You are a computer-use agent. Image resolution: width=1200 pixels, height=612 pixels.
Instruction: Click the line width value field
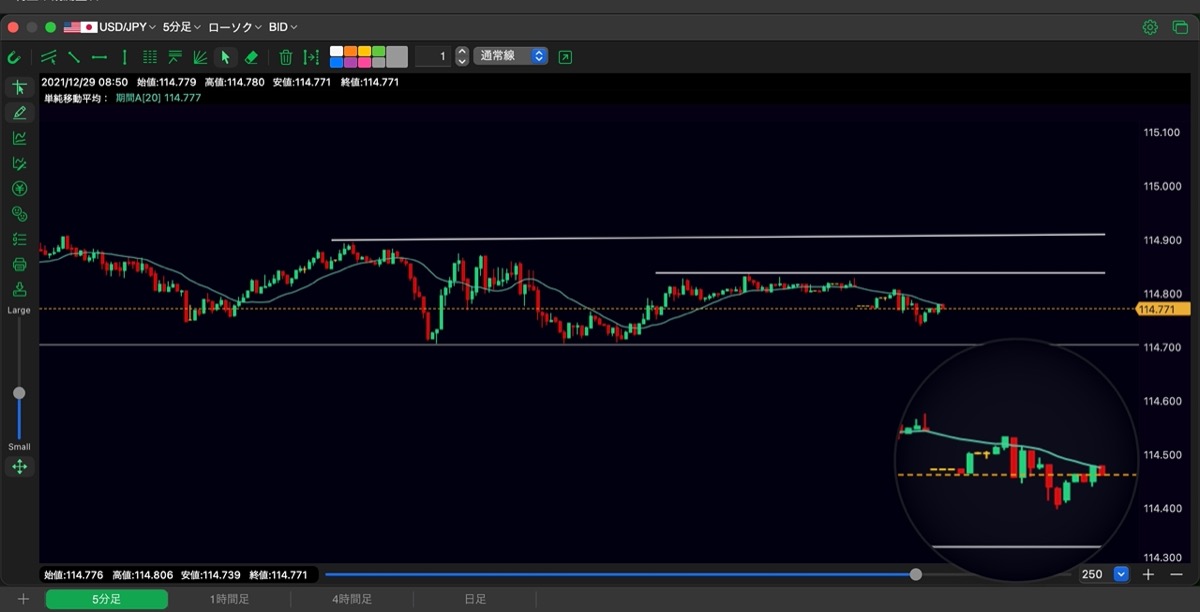pyautogui.click(x=433, y=57)
